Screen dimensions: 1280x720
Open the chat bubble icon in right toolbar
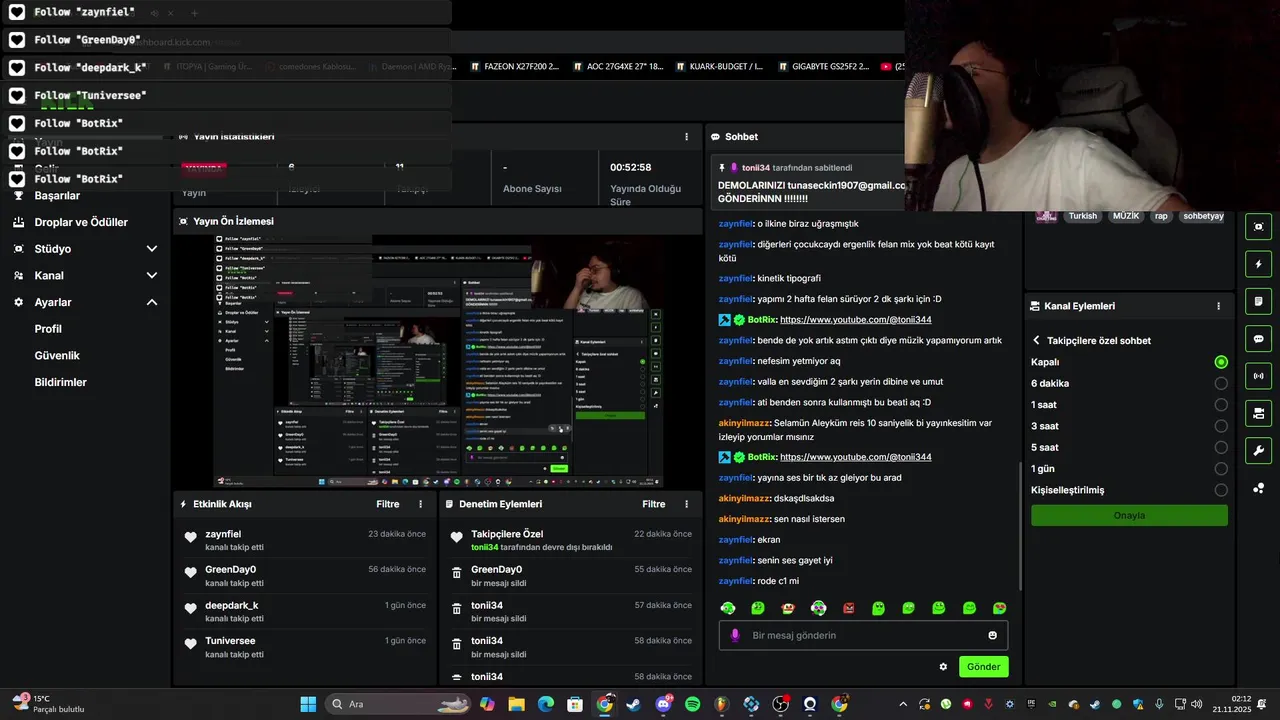tap(1258, 338)
